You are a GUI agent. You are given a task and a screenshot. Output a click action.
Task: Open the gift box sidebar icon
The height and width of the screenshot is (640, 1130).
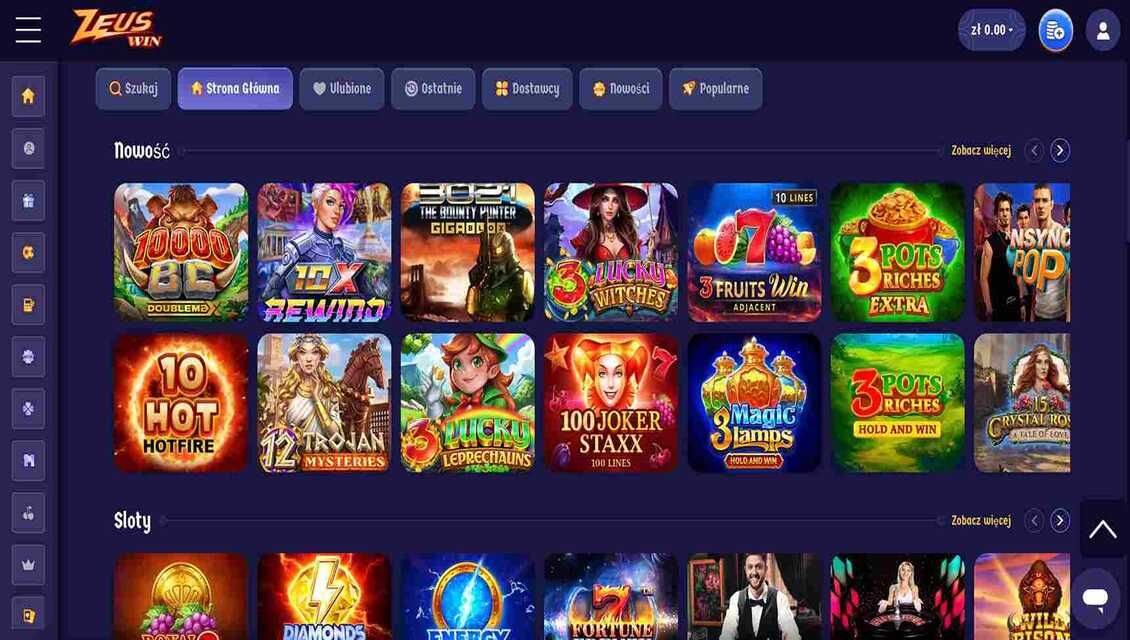click(x=28, y=200)
